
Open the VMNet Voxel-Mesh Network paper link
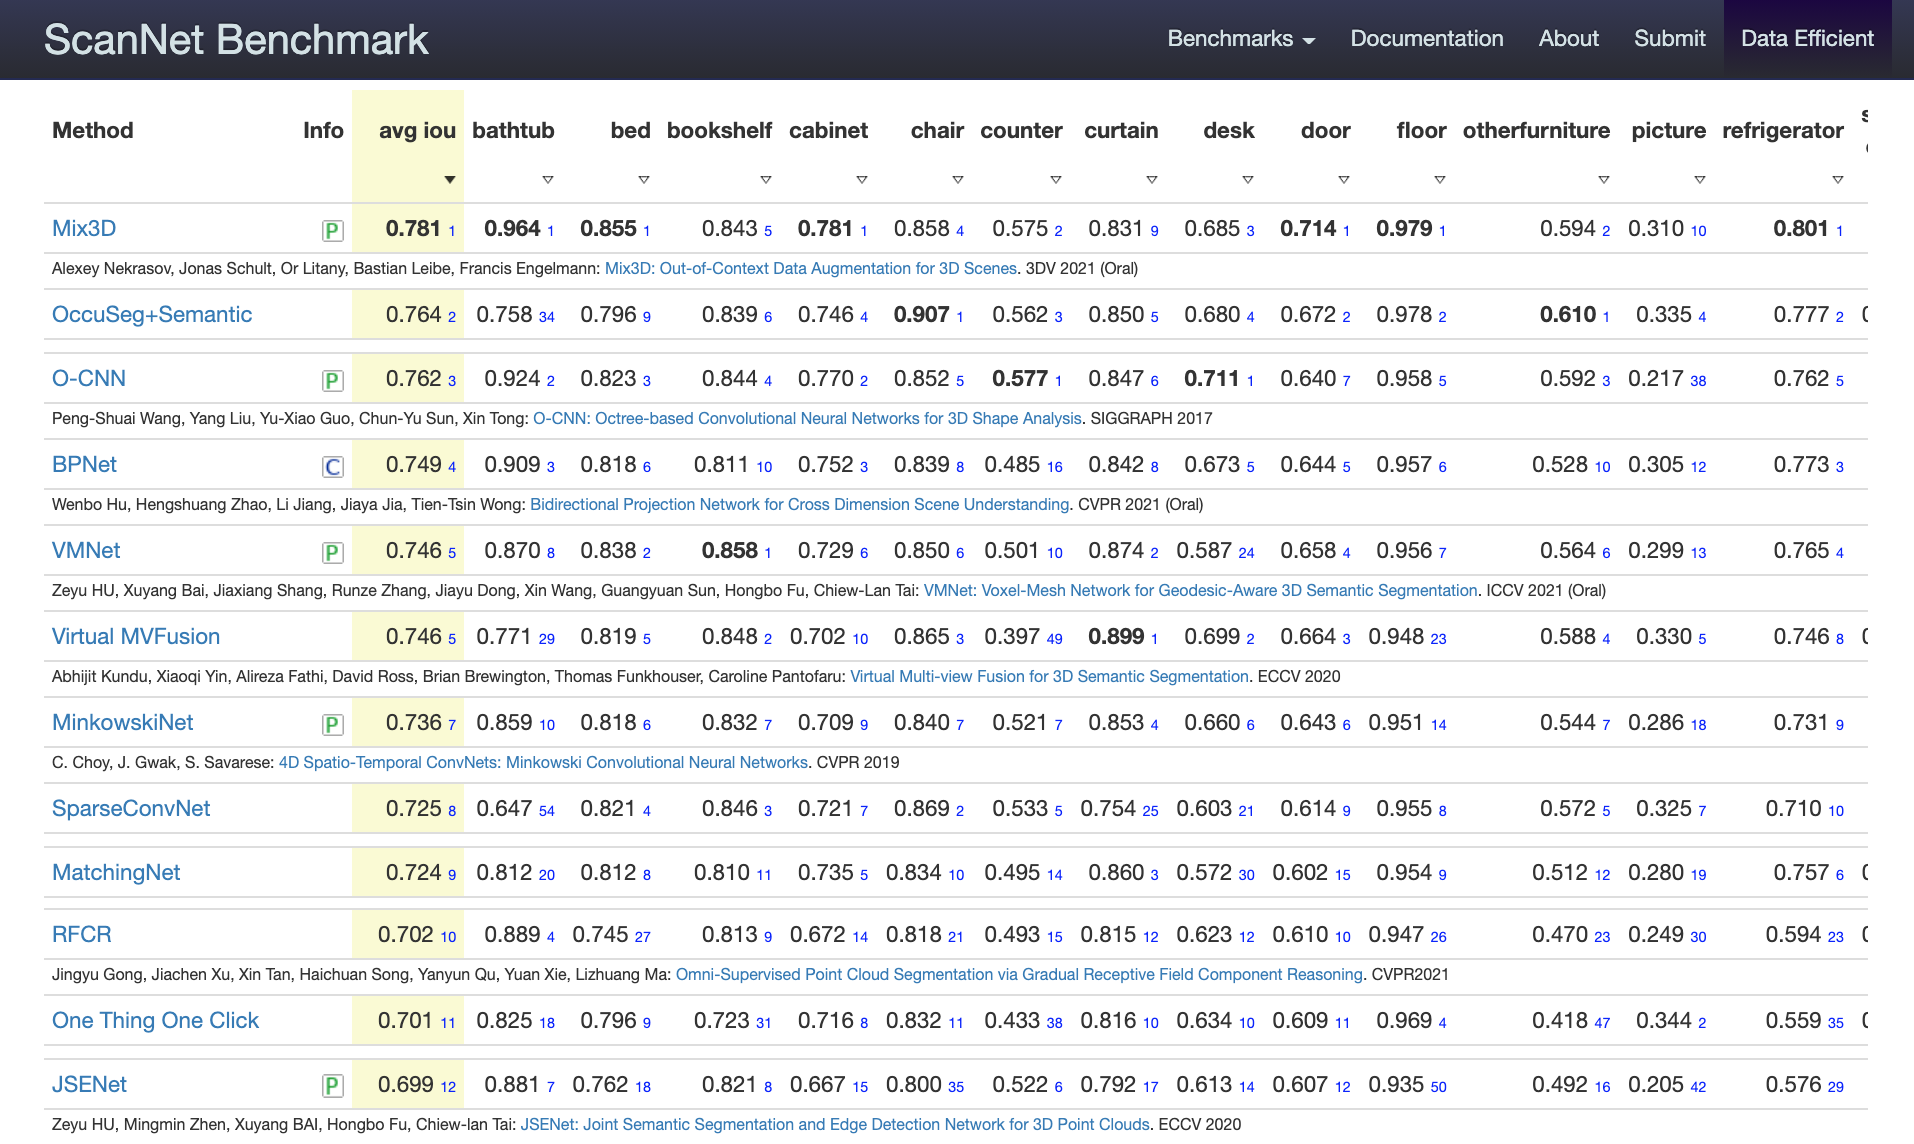pyautogui.click(x=1200, y=590)
